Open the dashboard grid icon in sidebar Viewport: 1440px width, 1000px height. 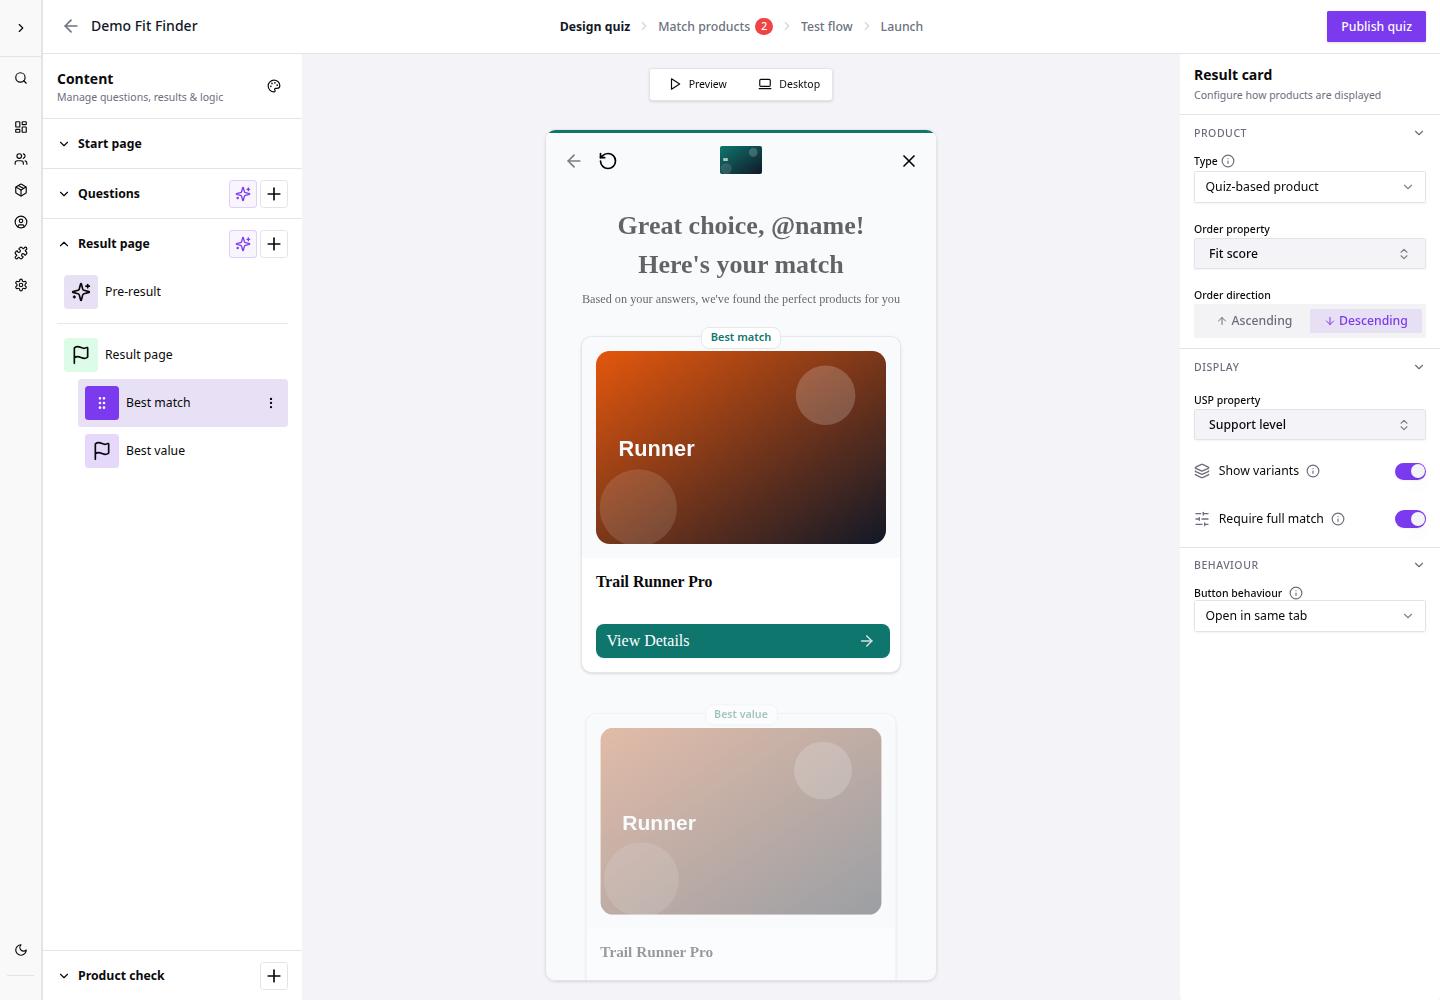point(21,127)
